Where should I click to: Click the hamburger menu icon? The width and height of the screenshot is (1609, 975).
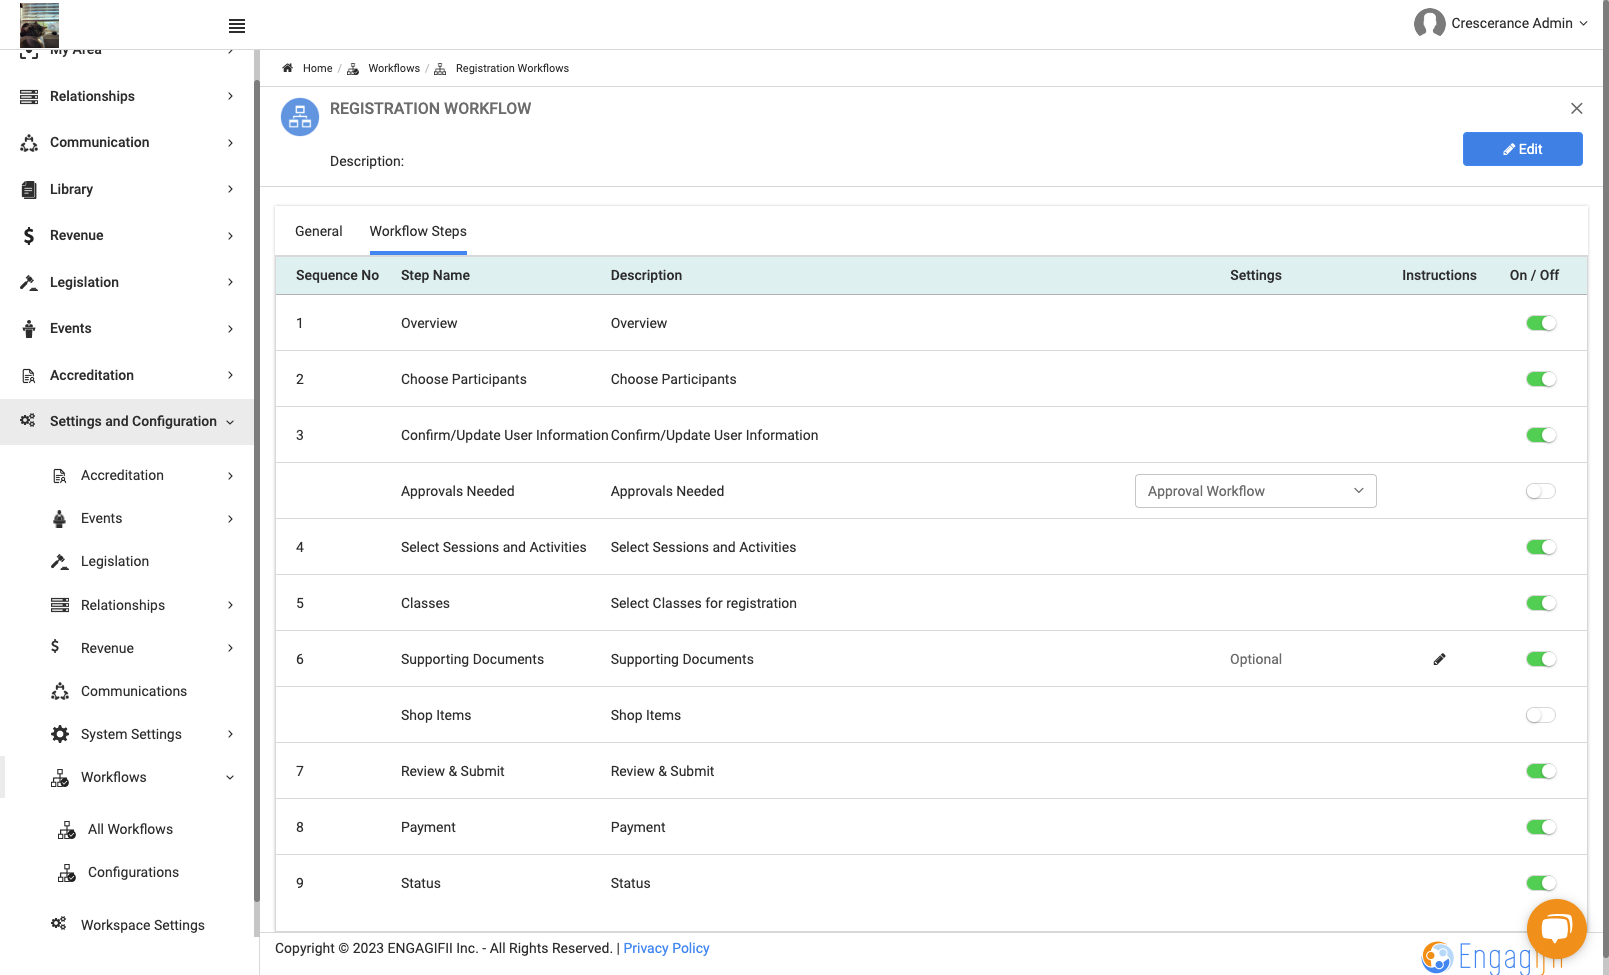237,26
